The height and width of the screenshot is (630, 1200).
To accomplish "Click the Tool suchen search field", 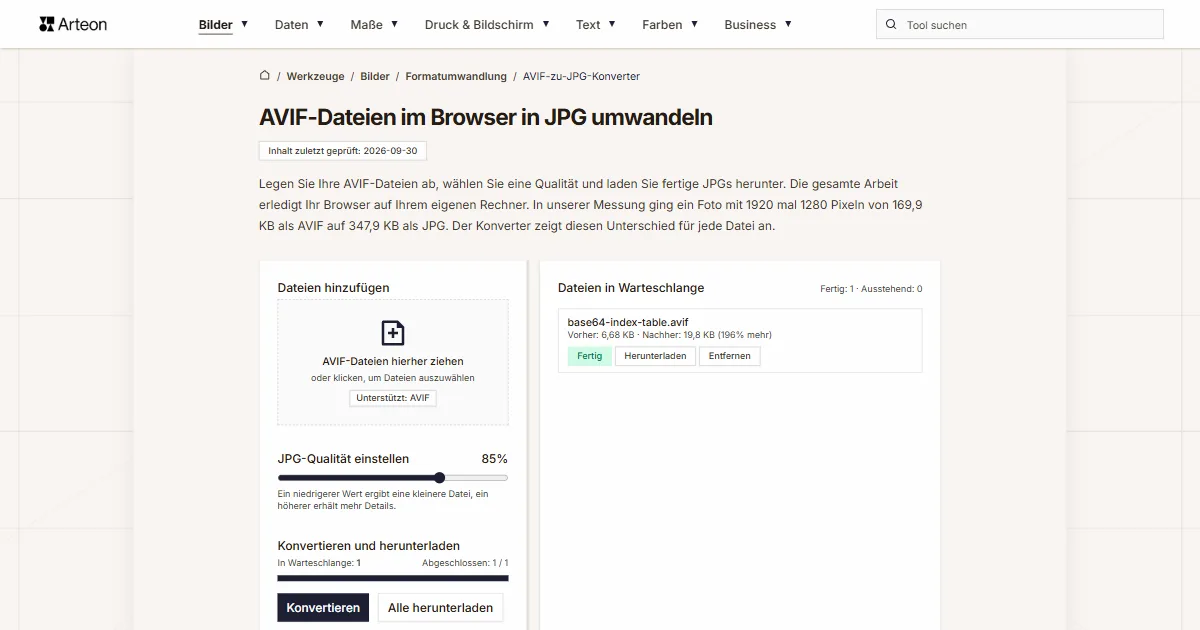I will coord(1020,25).
